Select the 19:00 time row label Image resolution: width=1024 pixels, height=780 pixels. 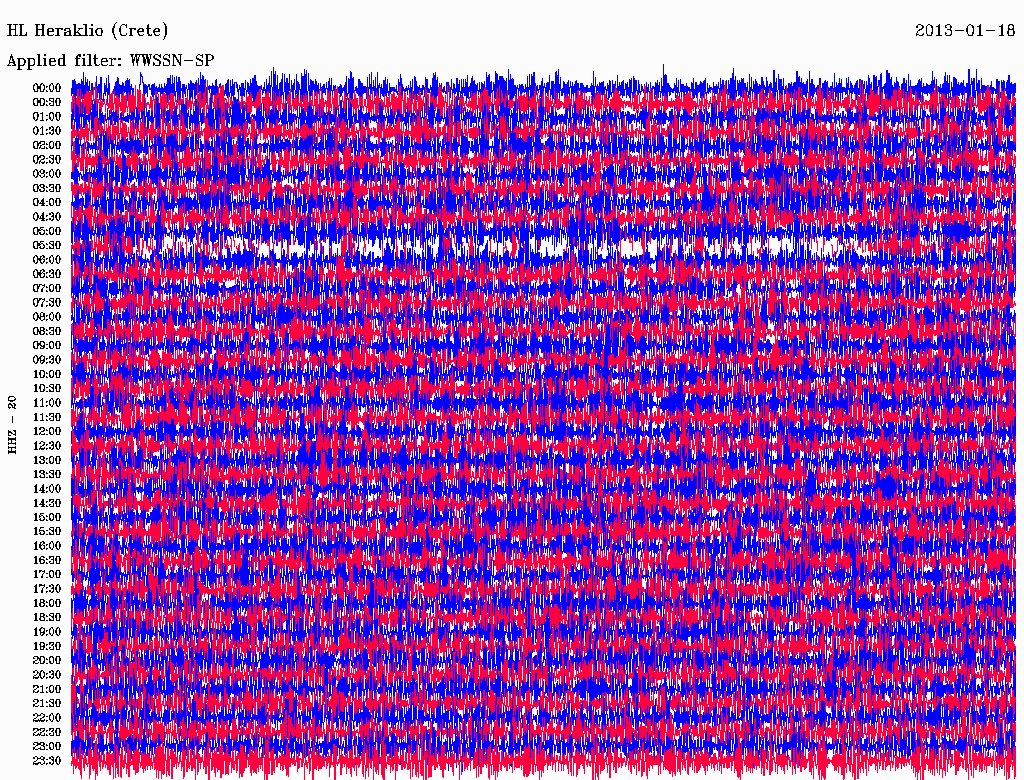pyautogui.click(x=47, y=632)
